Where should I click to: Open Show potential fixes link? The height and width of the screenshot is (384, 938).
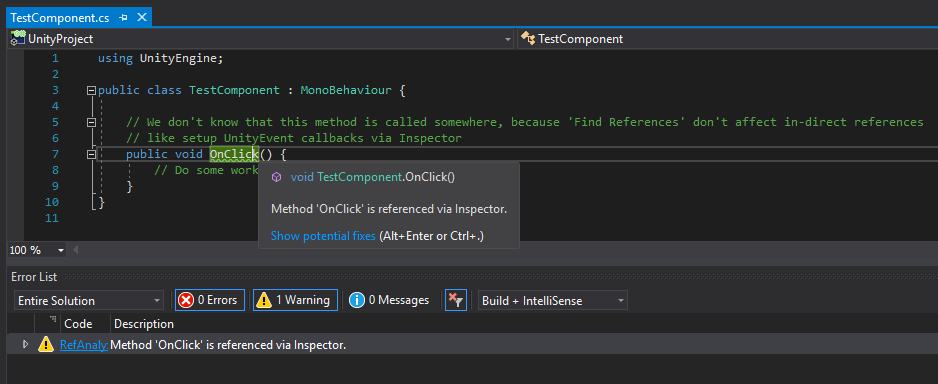tap(323, 236)
